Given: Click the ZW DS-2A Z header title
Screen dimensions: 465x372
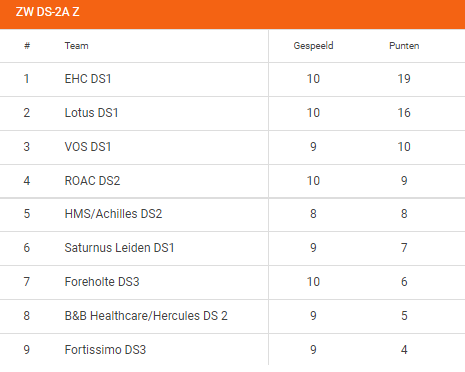Looking at the screenshot, I should [48, 12].
